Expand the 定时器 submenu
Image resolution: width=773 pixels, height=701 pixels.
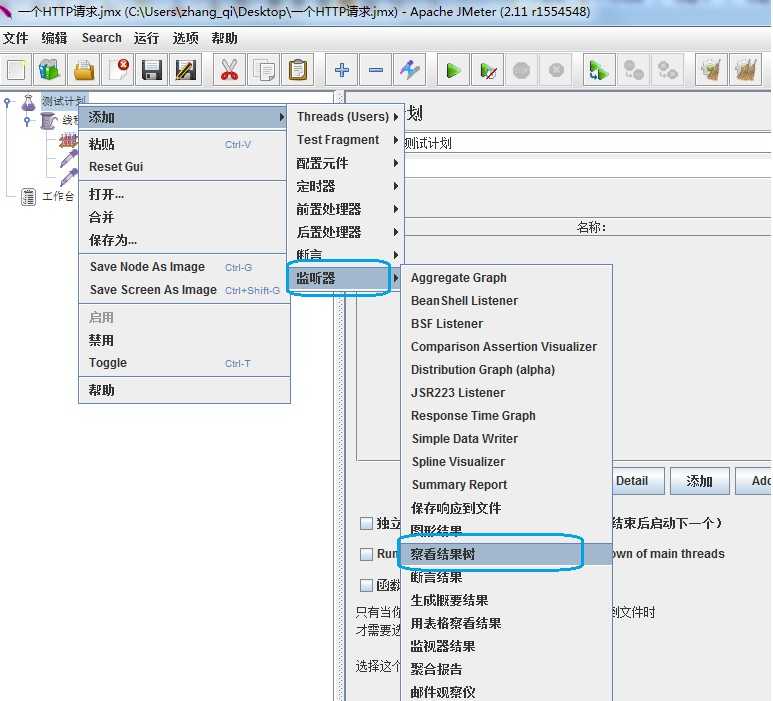pos(347,186)
